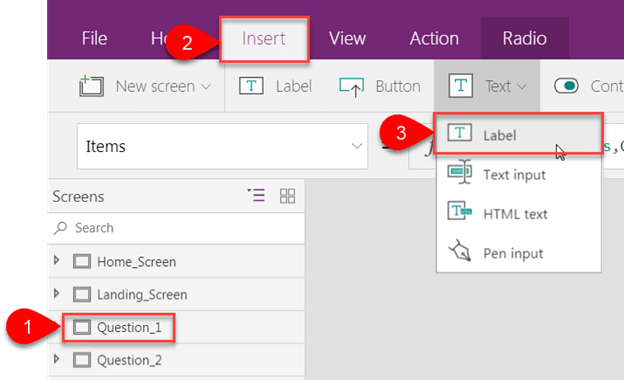
Task: Expand the Question_2 tree node
Action: pyautogui.click(x=57, y=359)
